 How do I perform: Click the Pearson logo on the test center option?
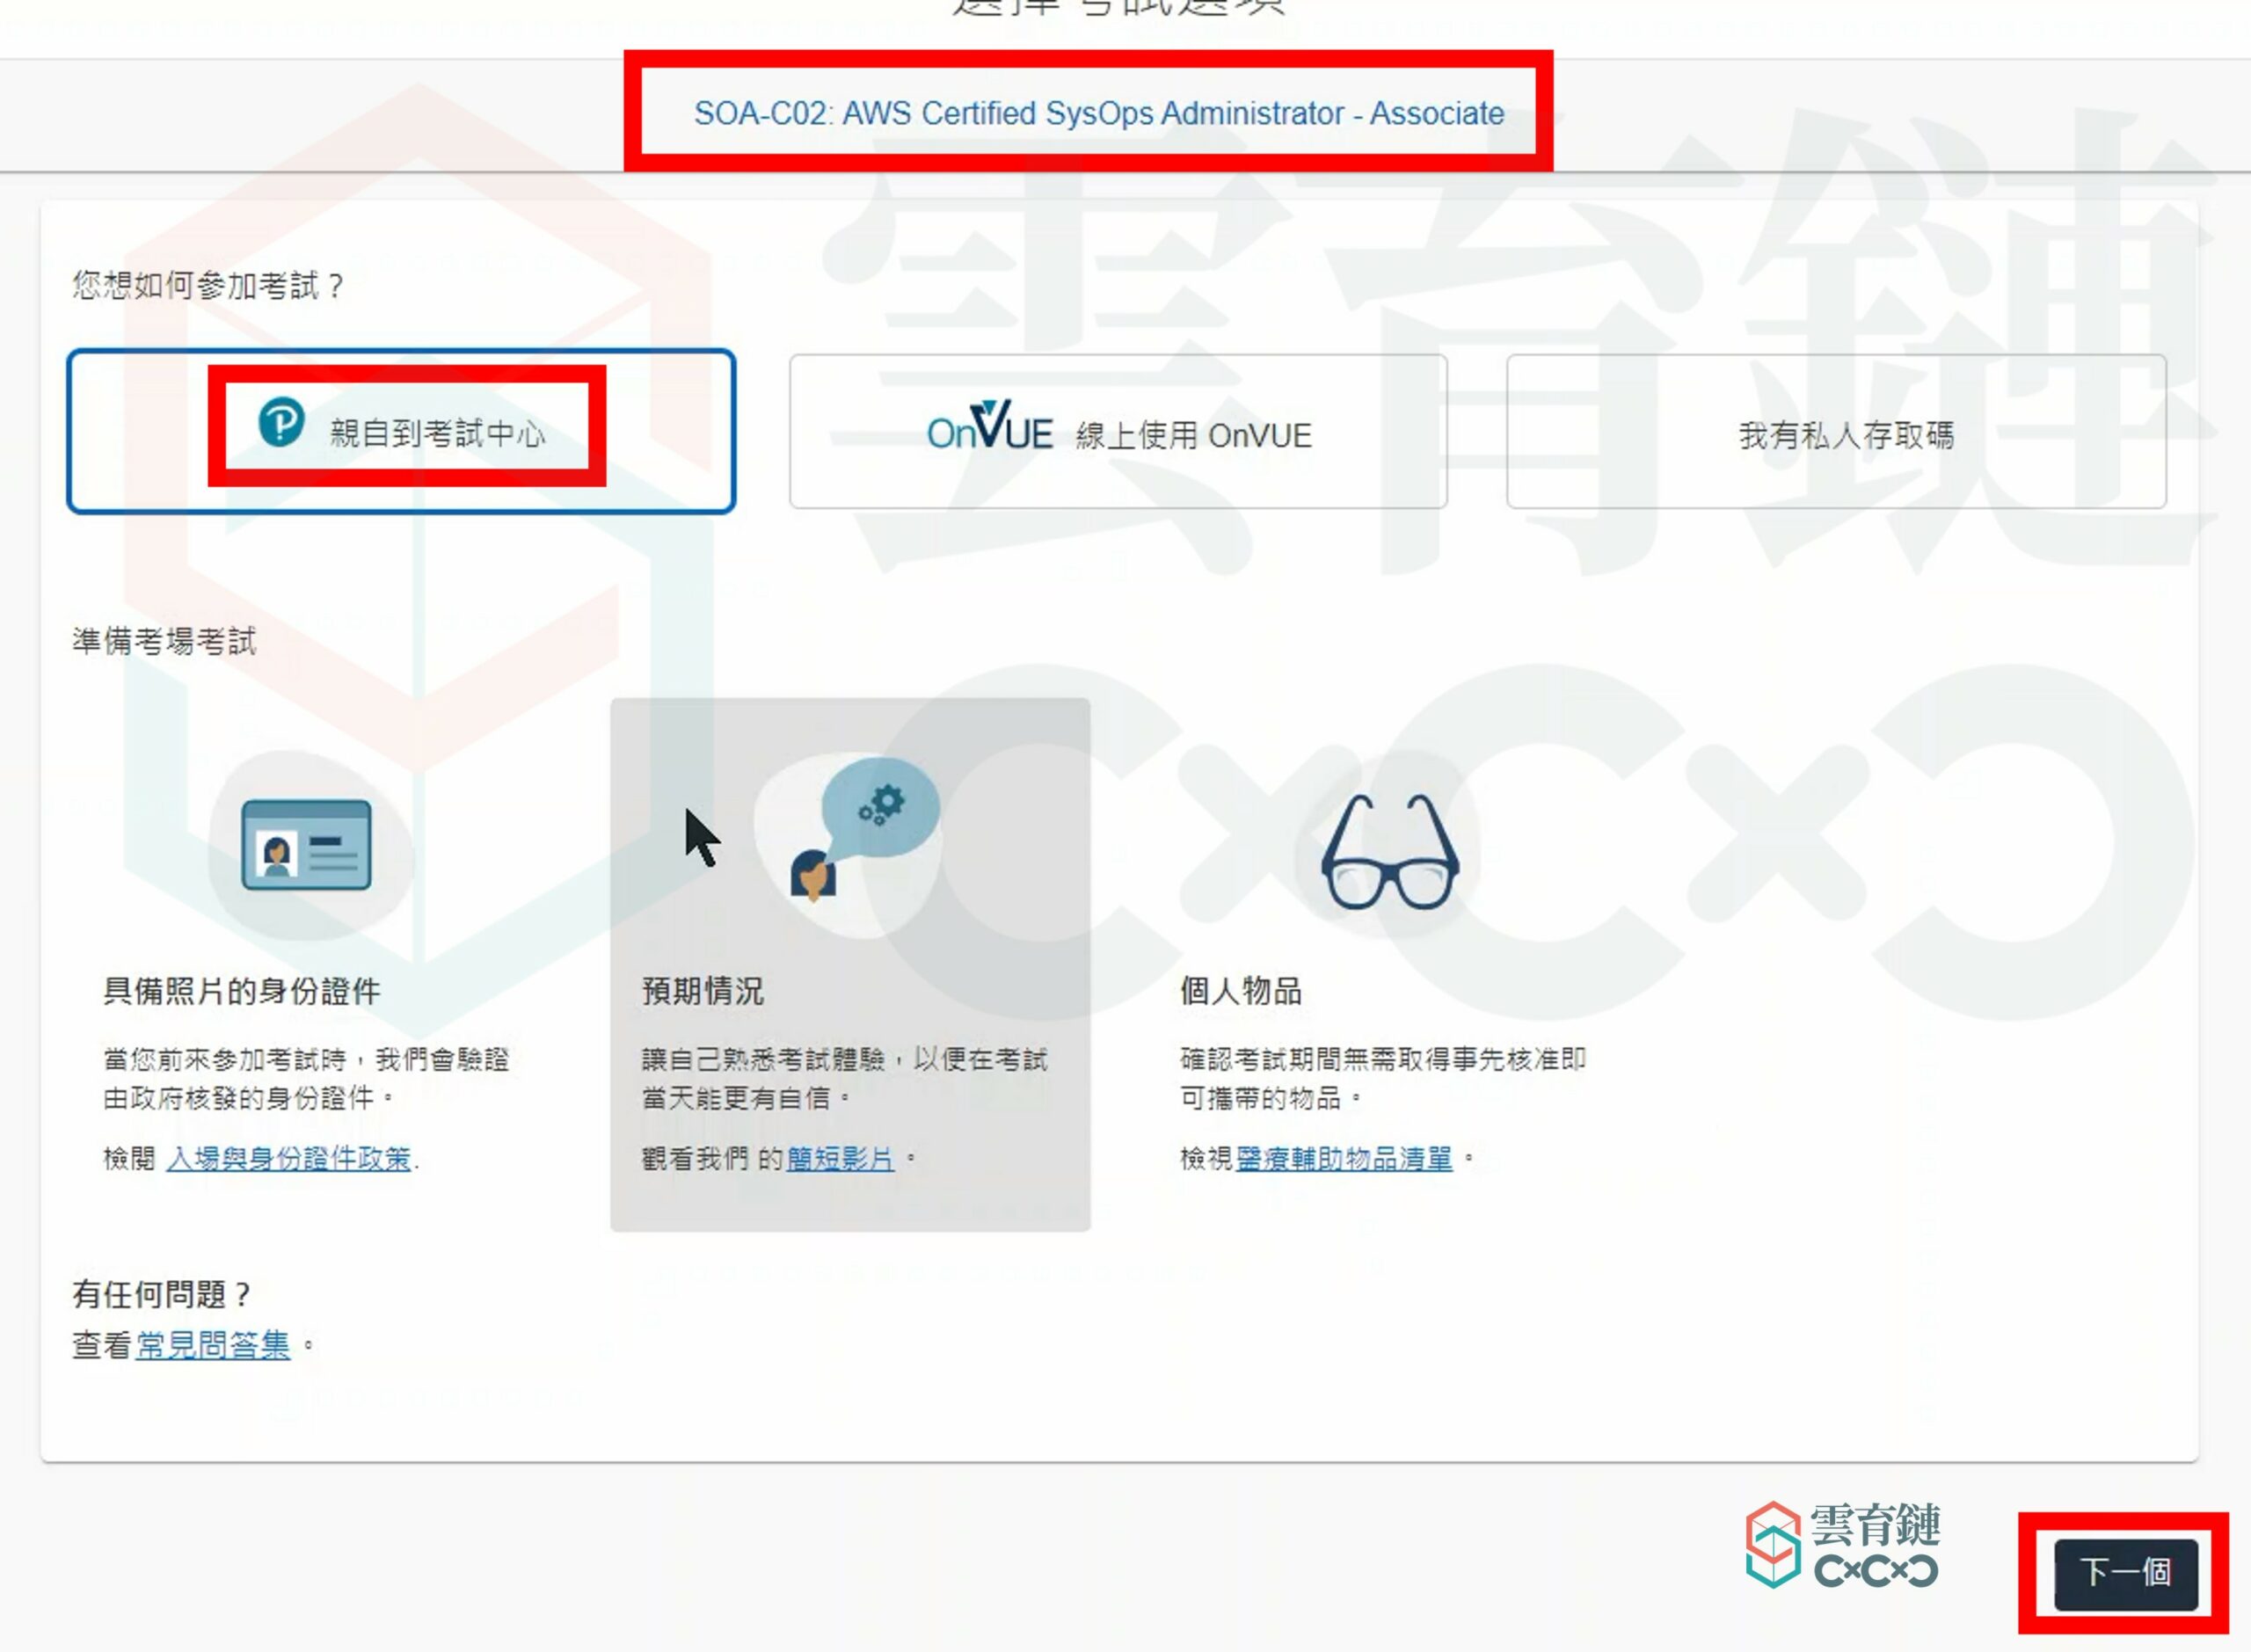281,422
